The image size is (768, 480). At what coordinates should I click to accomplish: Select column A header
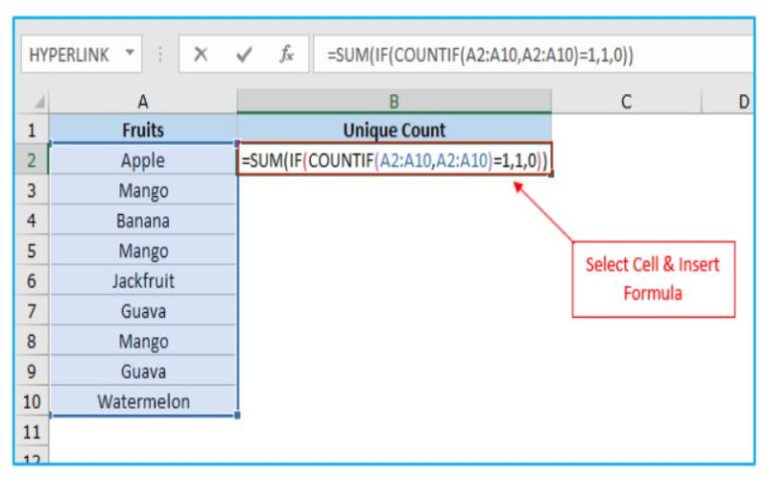point(143,102)
